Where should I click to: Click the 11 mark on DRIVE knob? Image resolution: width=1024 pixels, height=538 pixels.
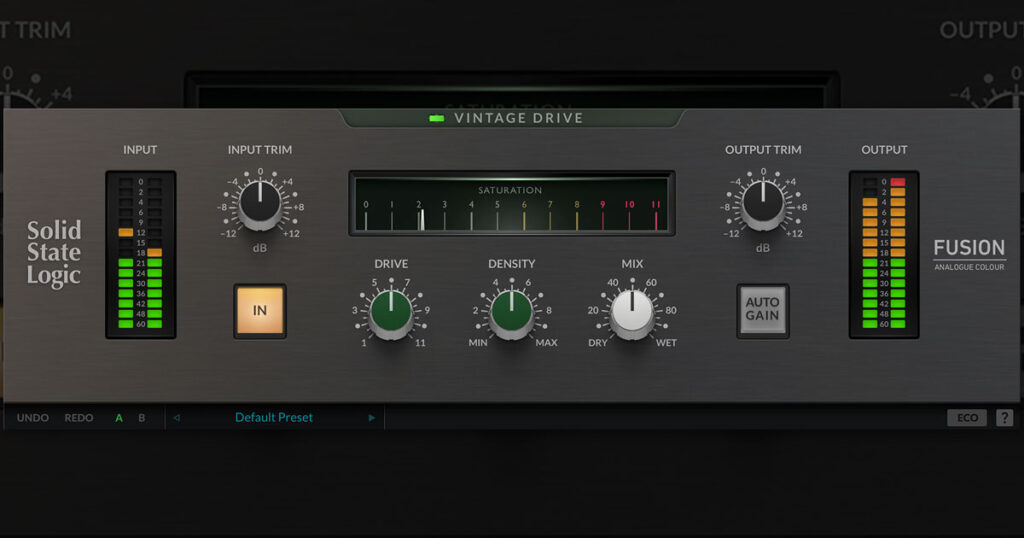click(x=420, y=343)
